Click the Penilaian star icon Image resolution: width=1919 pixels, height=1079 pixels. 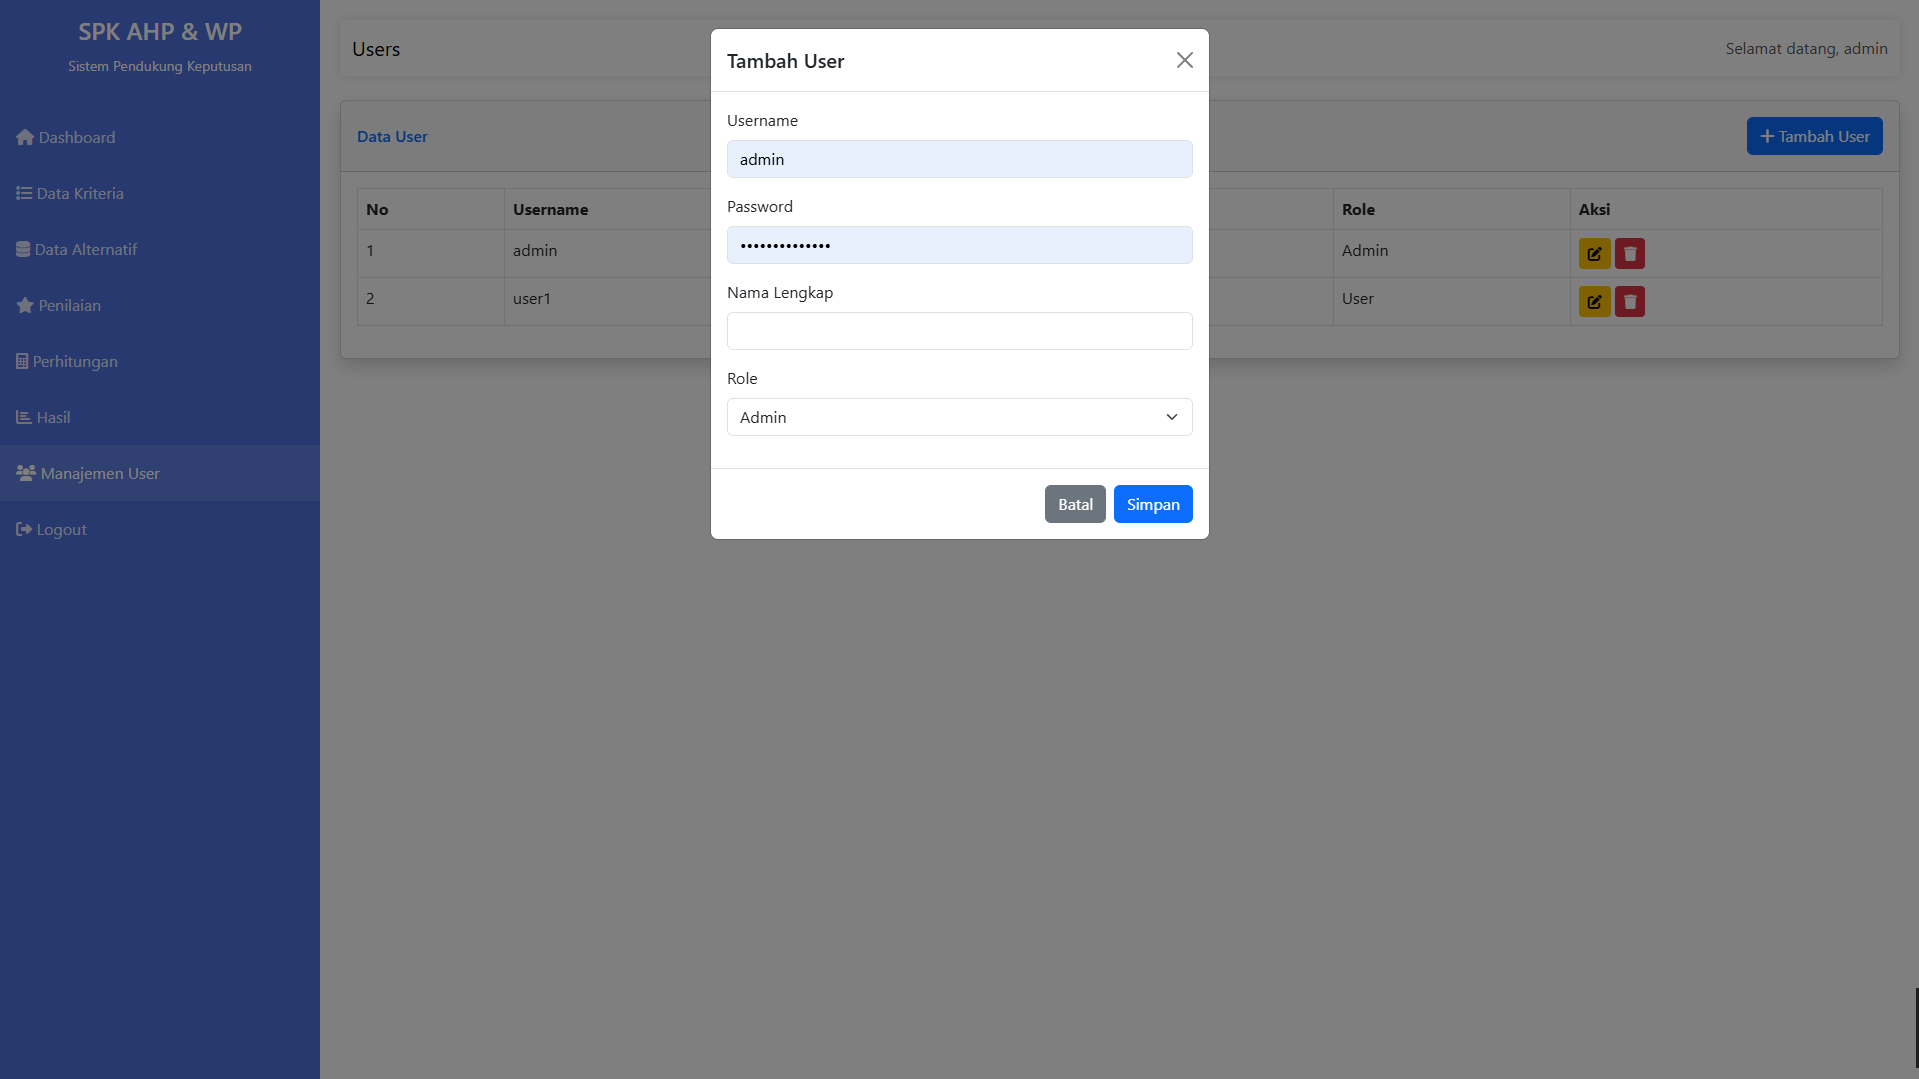pyautogui.click(x=25, y=305)
